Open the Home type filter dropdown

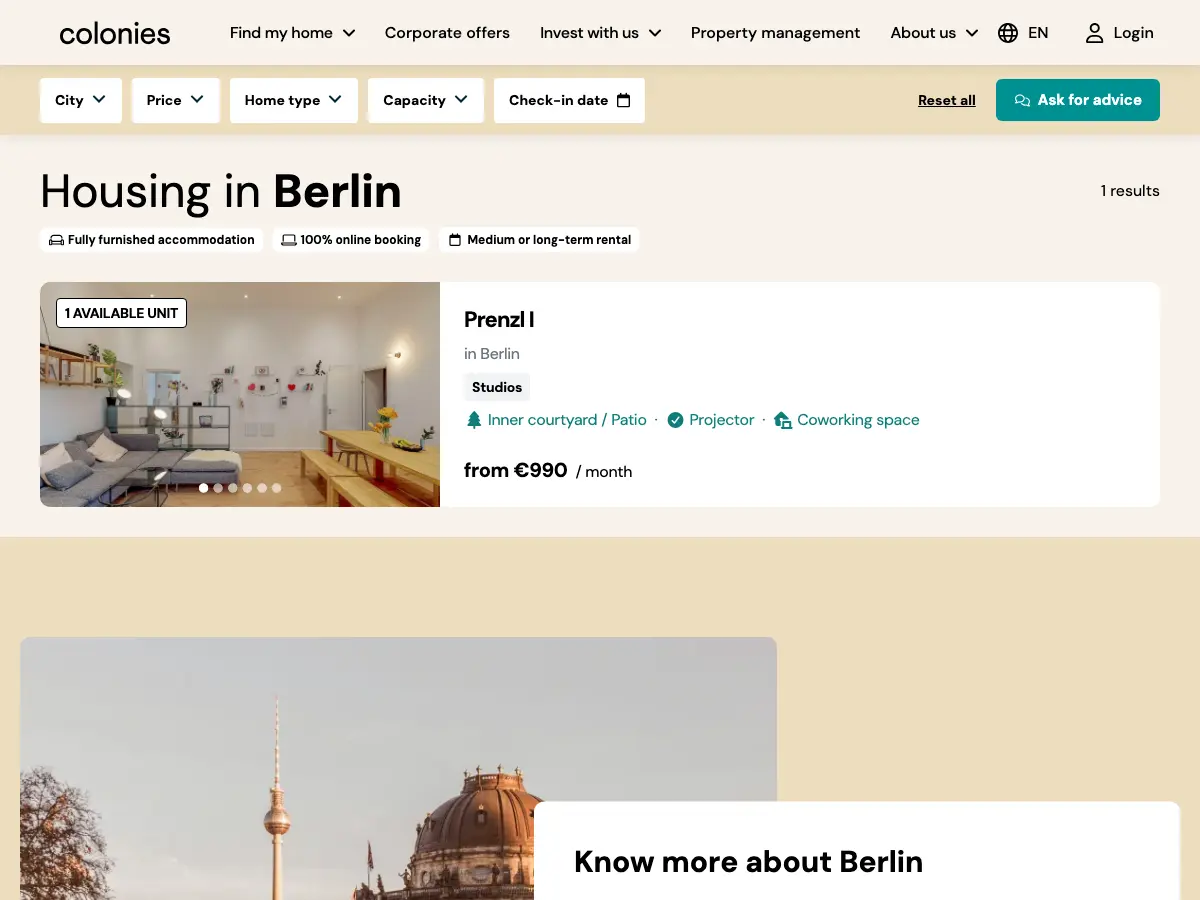click(x=294, y=100)
